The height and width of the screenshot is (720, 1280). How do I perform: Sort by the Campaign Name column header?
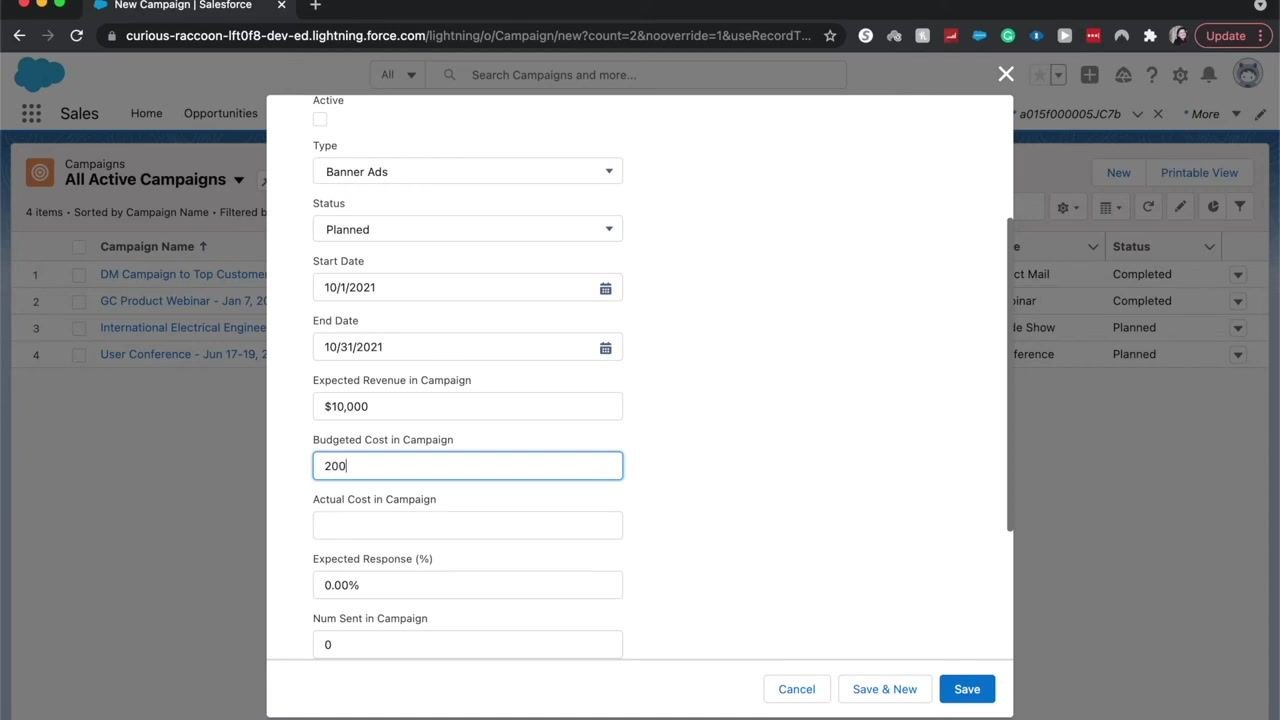[x=154, y=247]
